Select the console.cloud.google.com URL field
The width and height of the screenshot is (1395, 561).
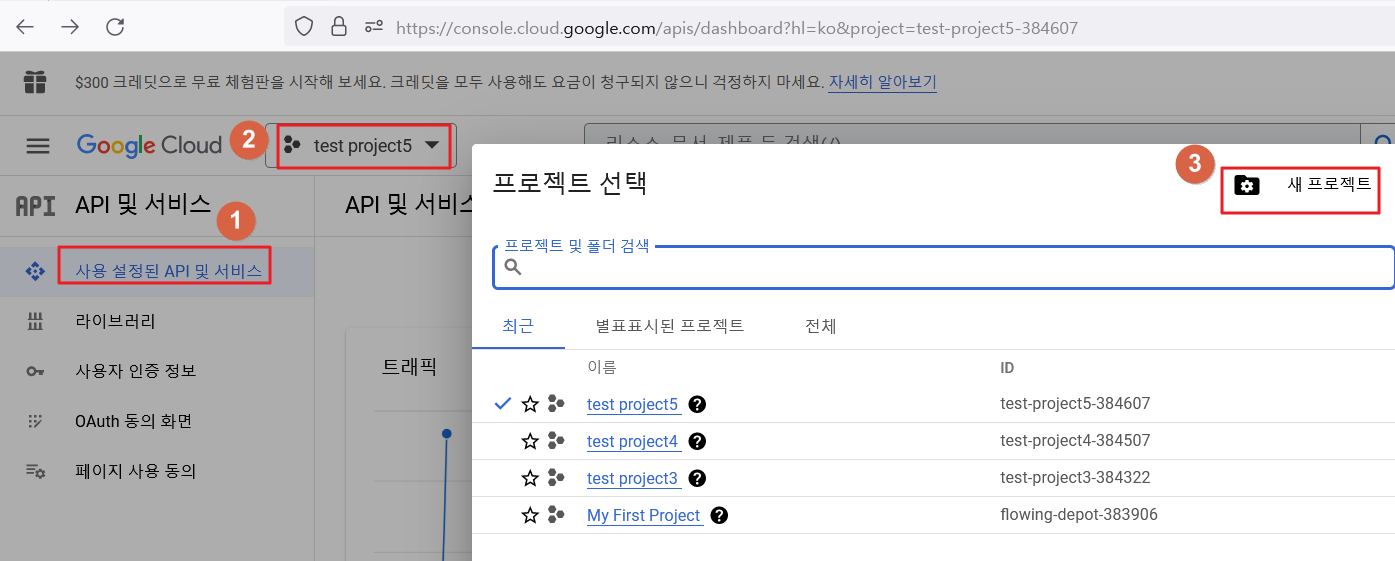pos(737,28)
